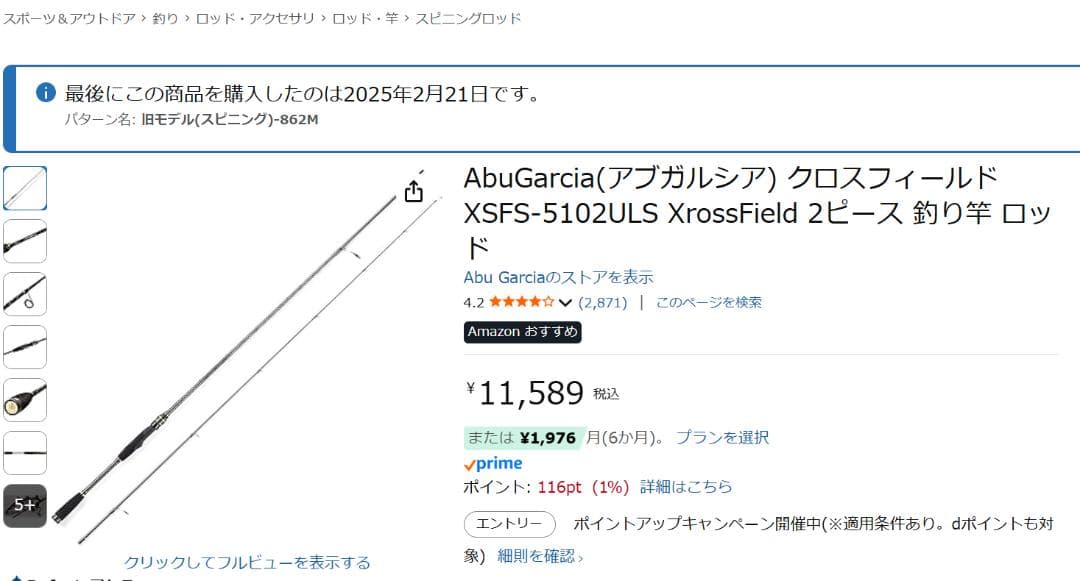Select the rod guide ring thumbnail
The height and width of the screenshot is (581, 1080).
point(25,294)
